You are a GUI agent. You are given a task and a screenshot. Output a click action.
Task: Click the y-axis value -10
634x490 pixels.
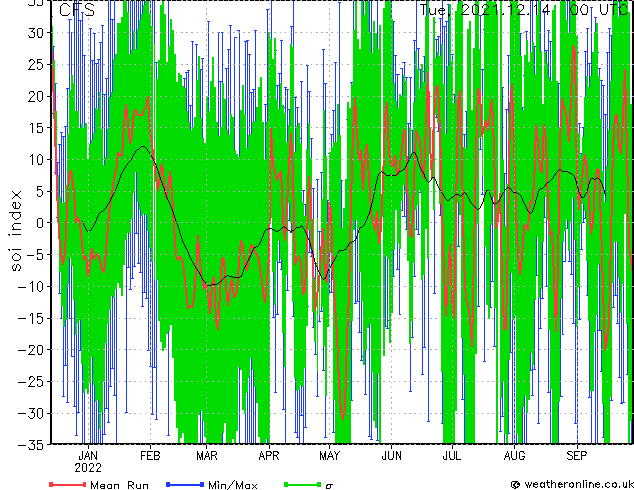click(x=31, y=287)
